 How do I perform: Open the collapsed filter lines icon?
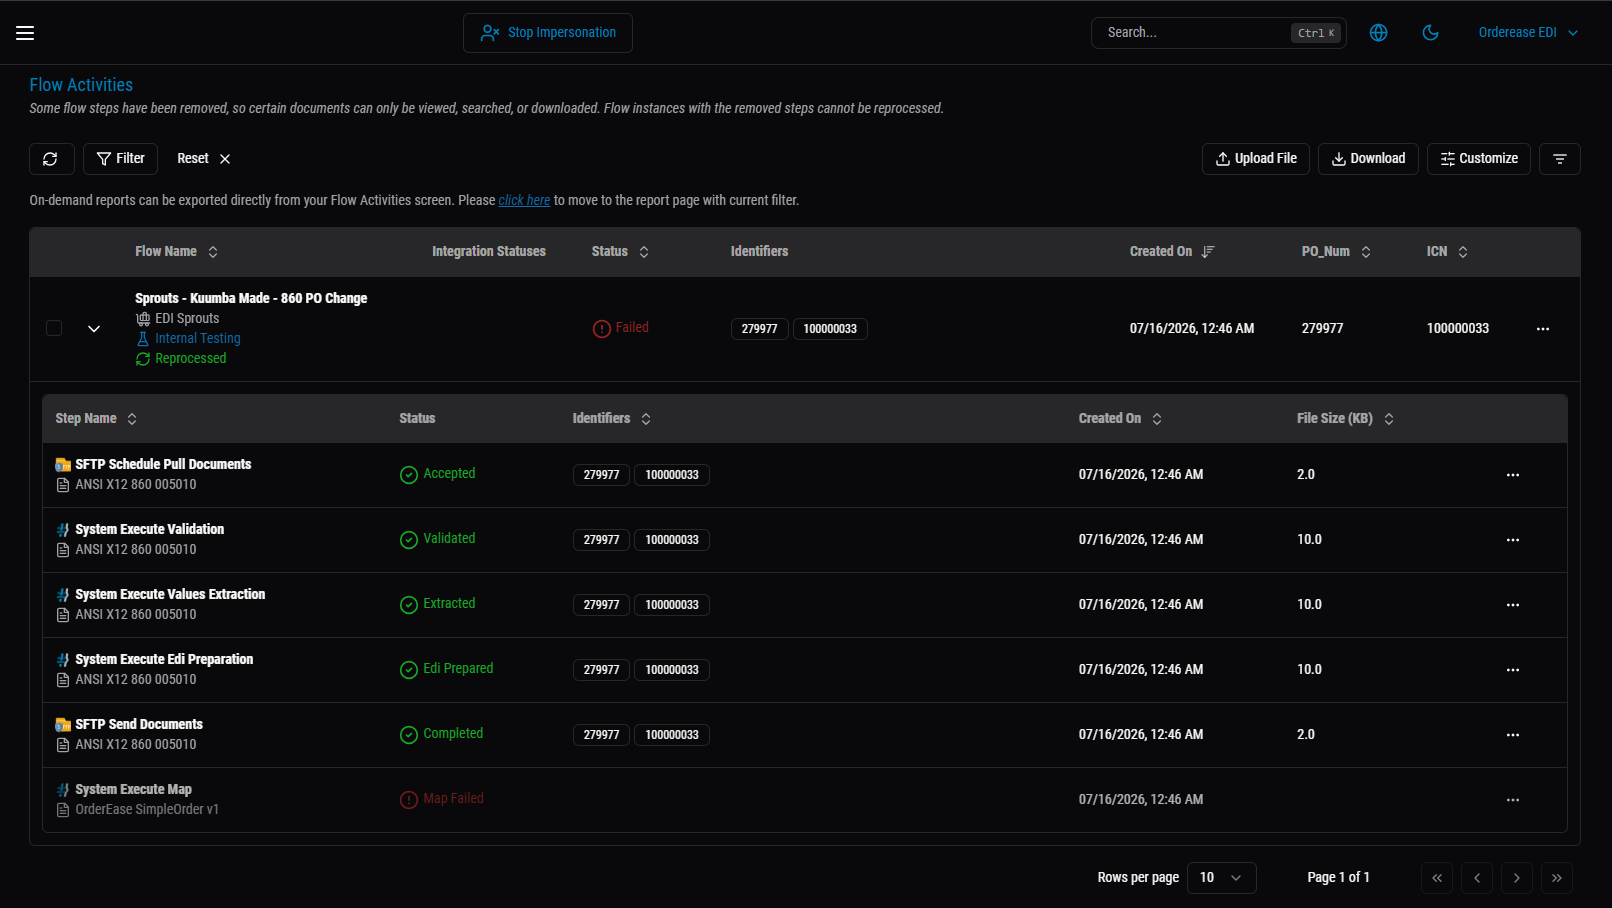(x=1559, y=159)
